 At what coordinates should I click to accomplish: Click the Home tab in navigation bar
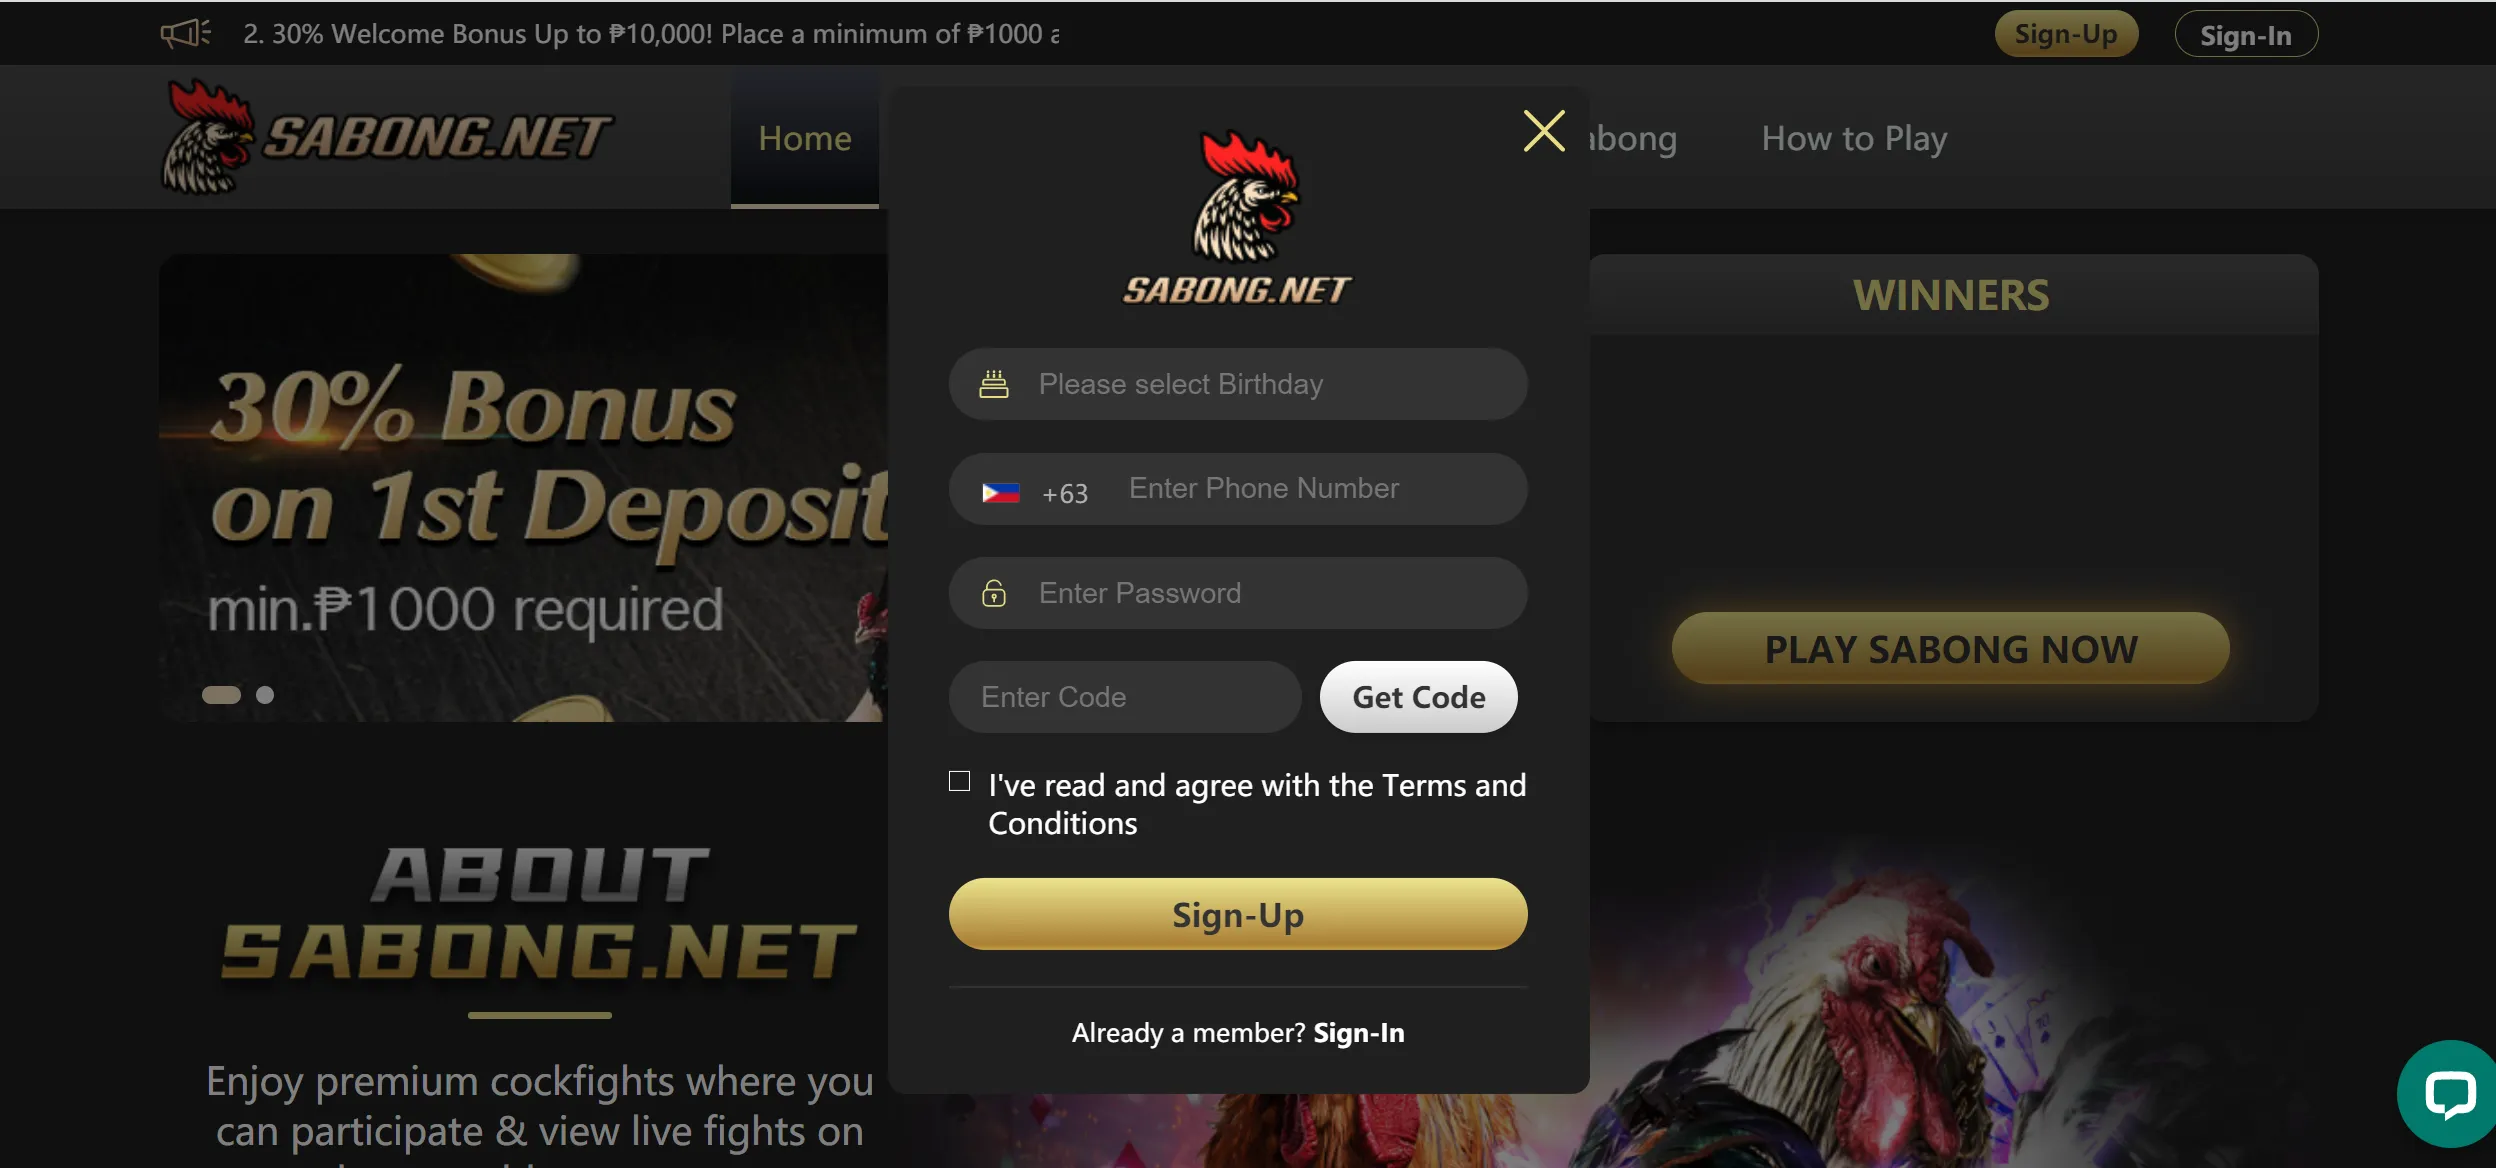[x=804, y=137]
